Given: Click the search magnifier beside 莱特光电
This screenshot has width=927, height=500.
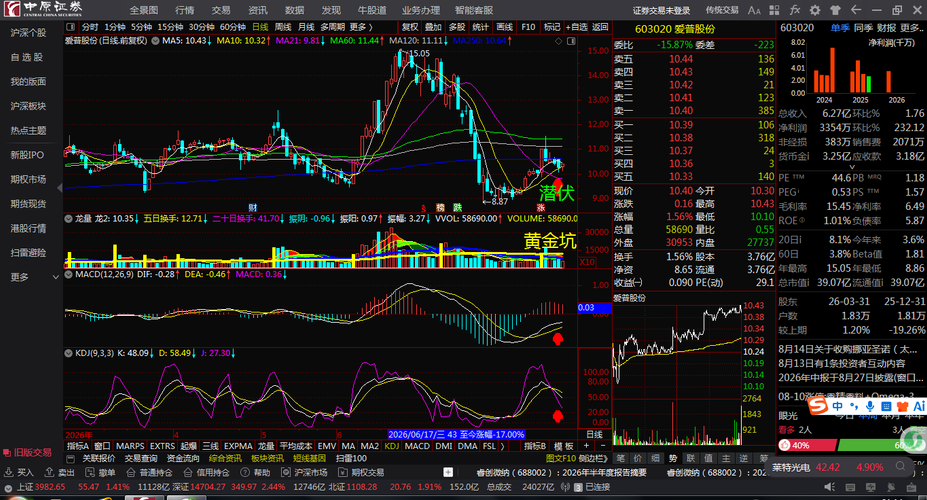Looking at the screenshot, I should pos(900,466).
